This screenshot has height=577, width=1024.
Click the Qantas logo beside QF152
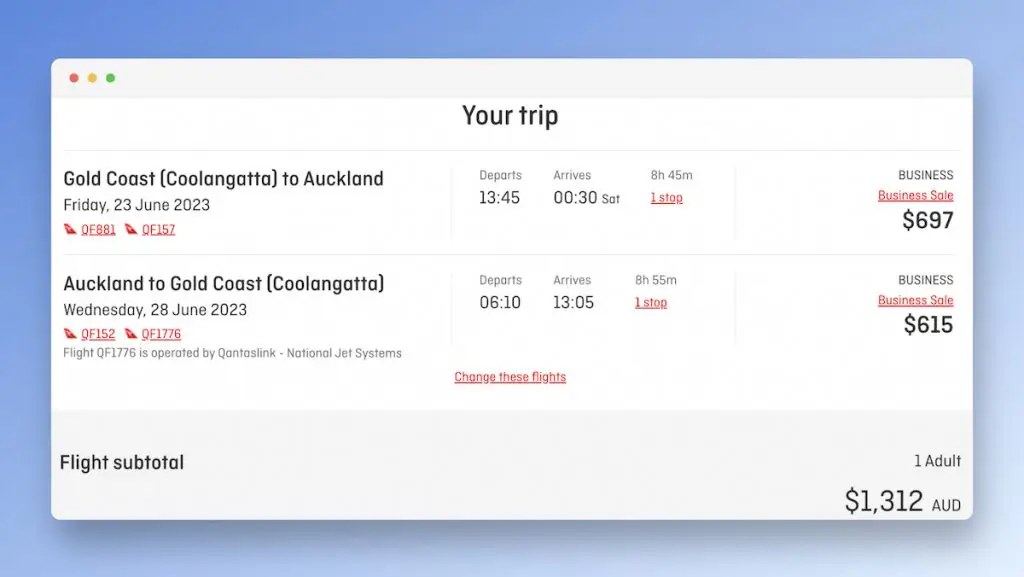click(70, 334)
